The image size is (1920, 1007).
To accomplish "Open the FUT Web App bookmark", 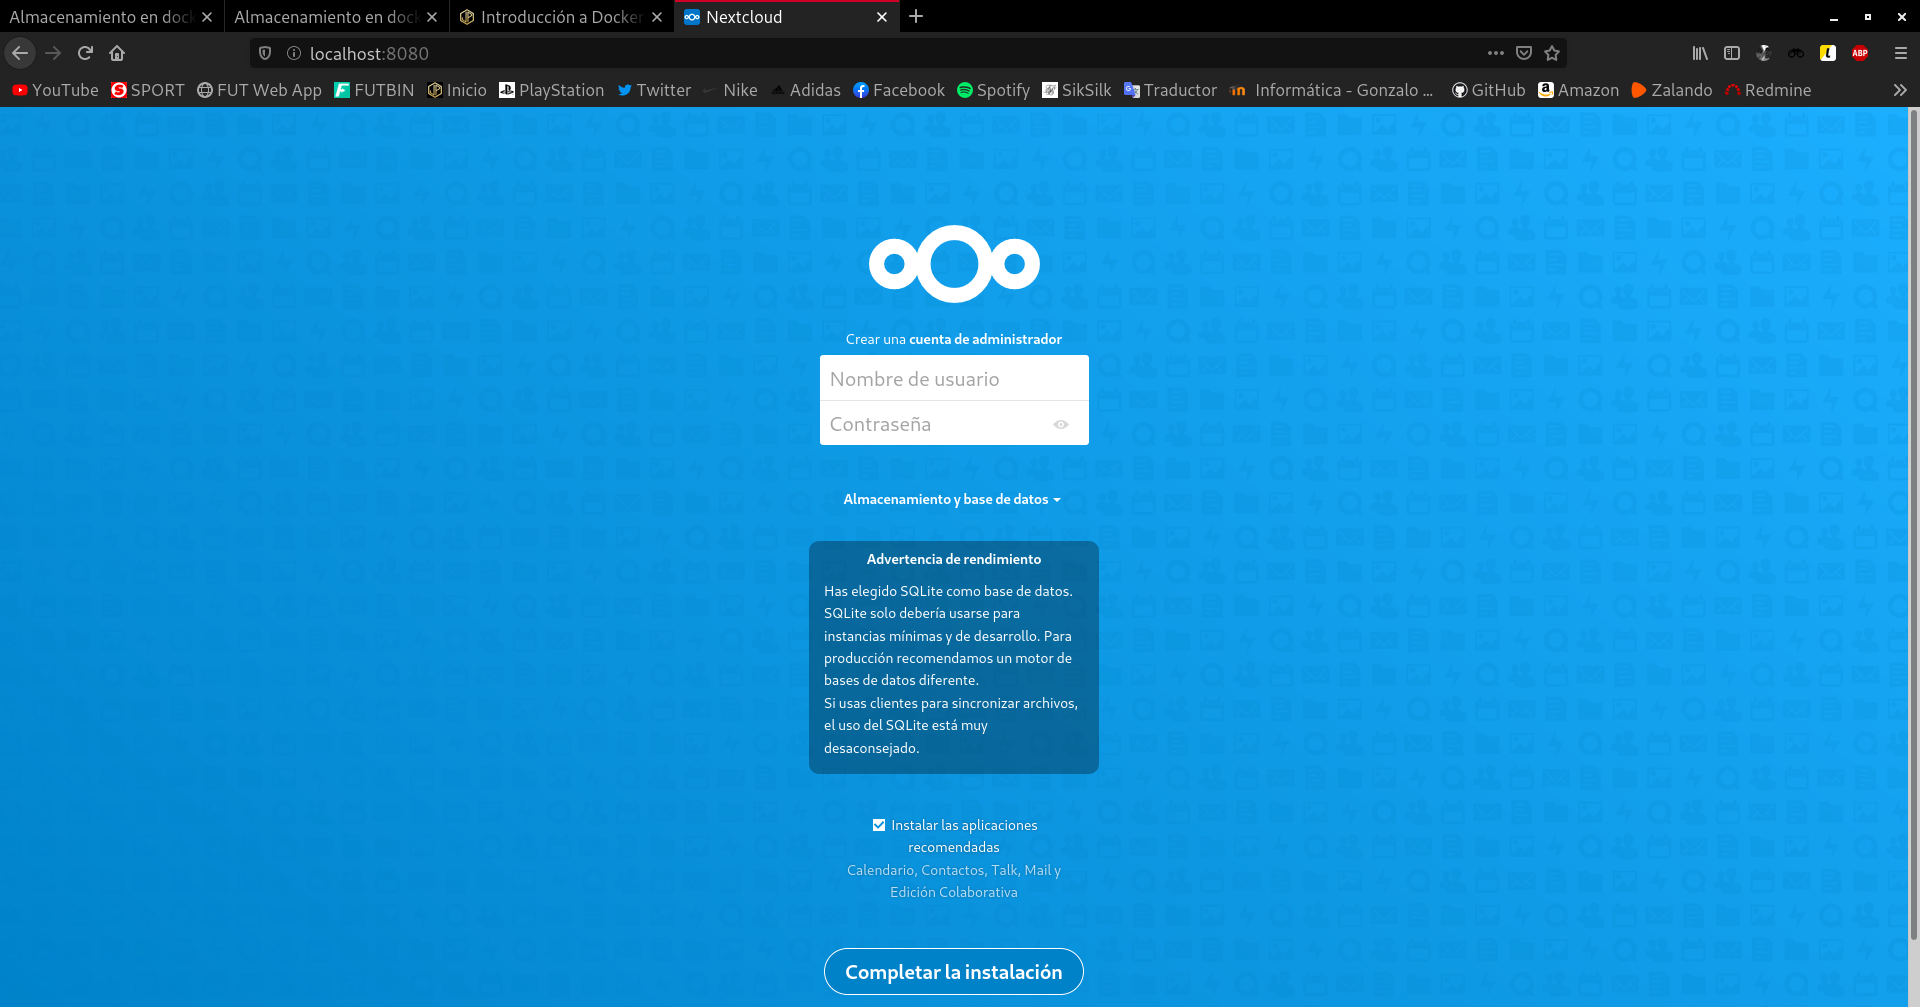I will point(259,90).
